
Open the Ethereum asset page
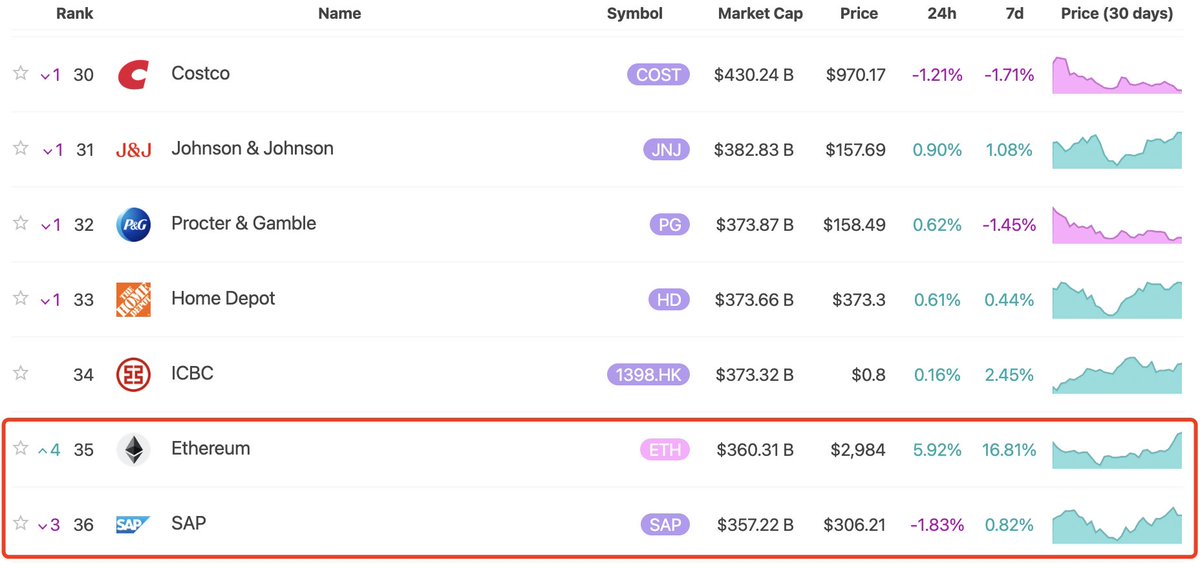[x=210, y=448]
